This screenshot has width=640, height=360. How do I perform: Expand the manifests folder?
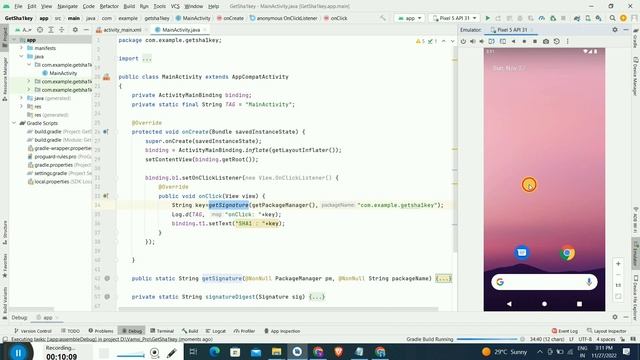tap(22, 48)
